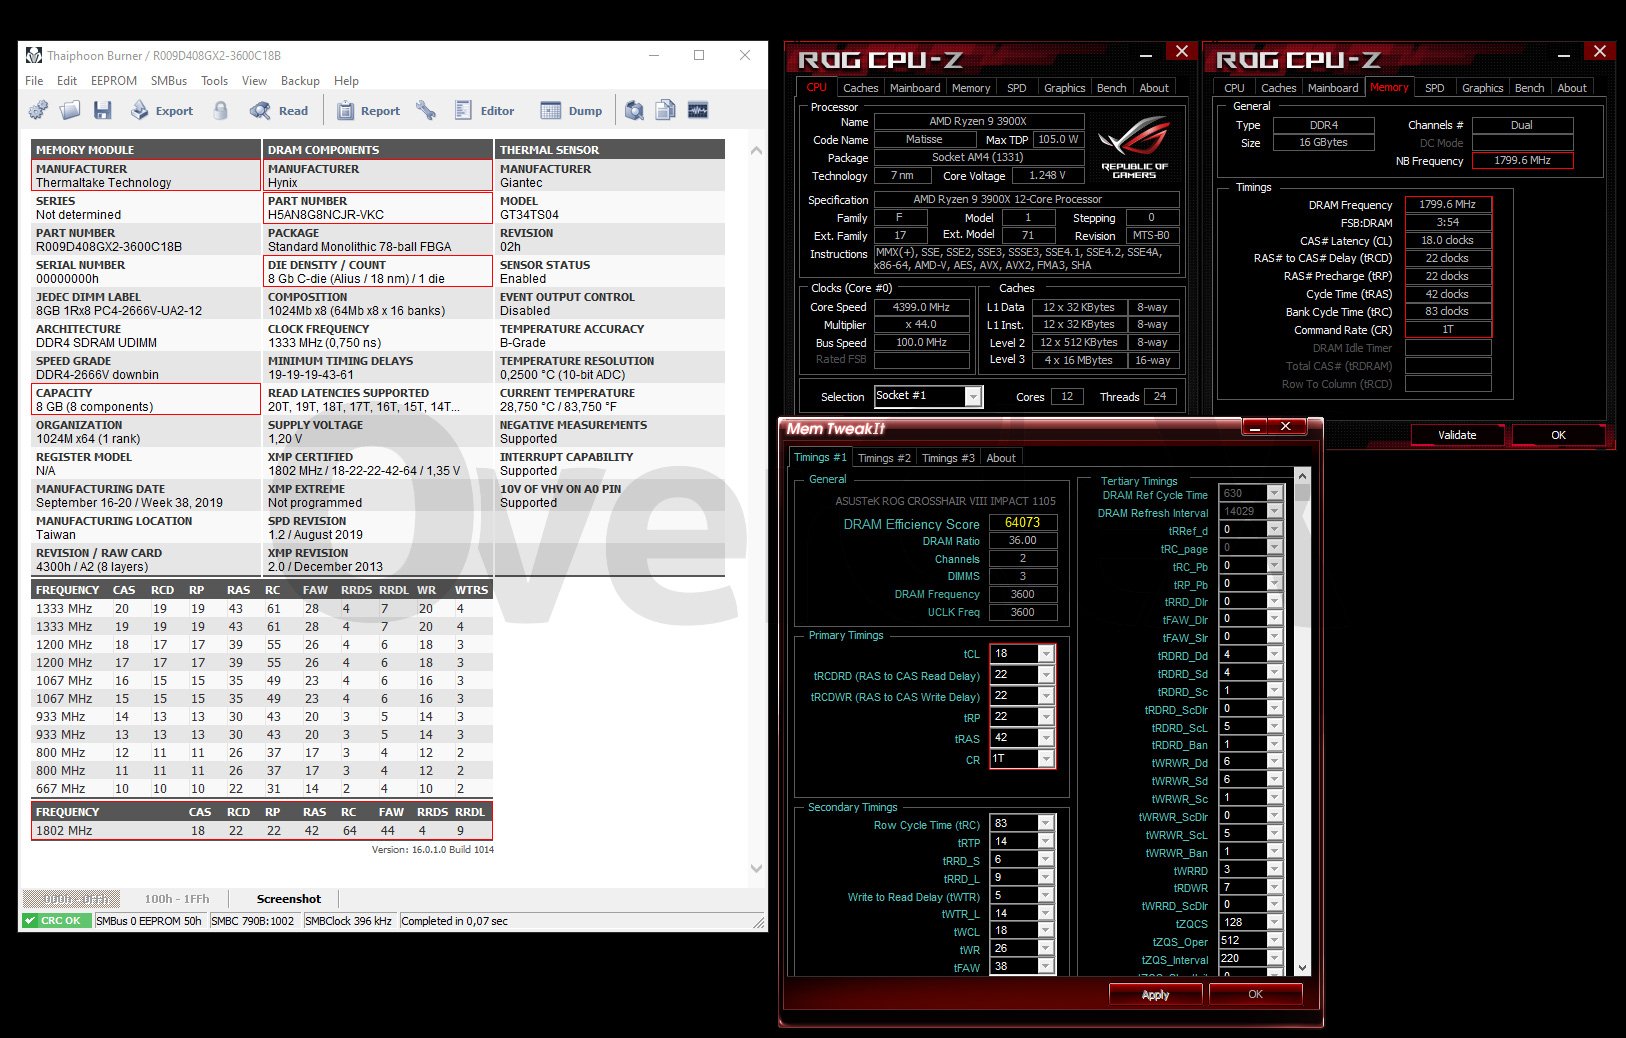Open the Report toolbar item
This screenshot has width=1626, height=1038.
pyautogui.click(x=368, y=111)
